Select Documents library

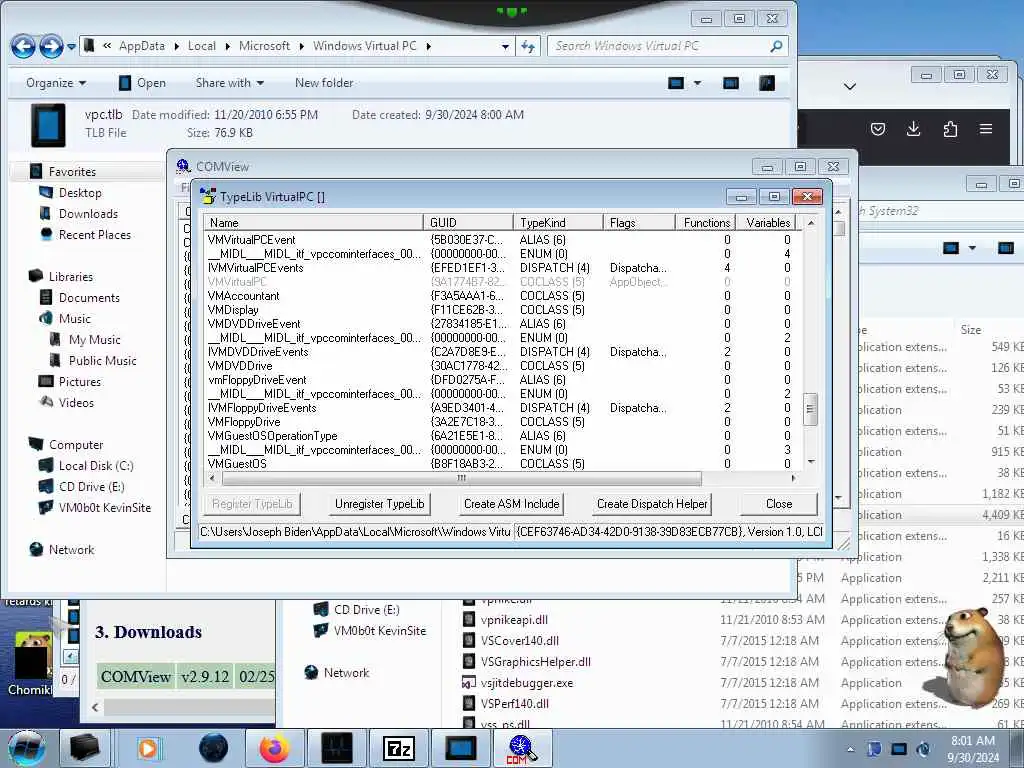pos(89,298)
